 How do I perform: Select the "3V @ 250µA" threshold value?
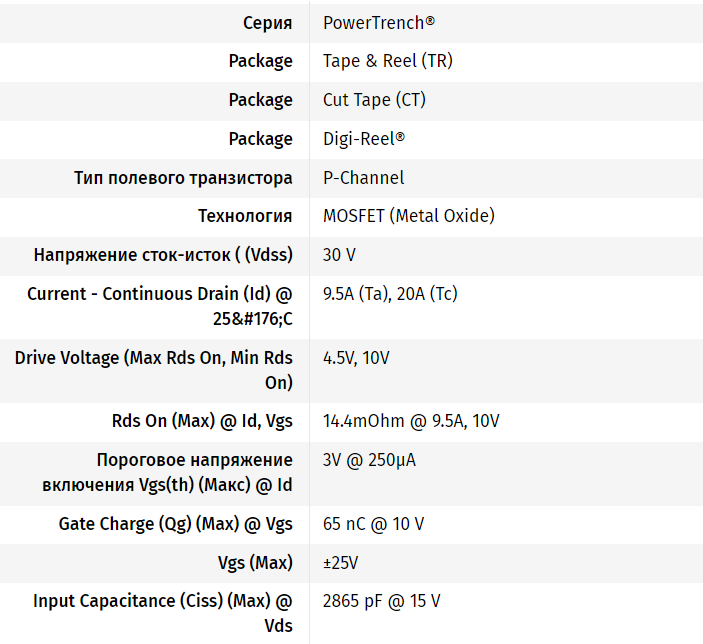coord(368,460)
